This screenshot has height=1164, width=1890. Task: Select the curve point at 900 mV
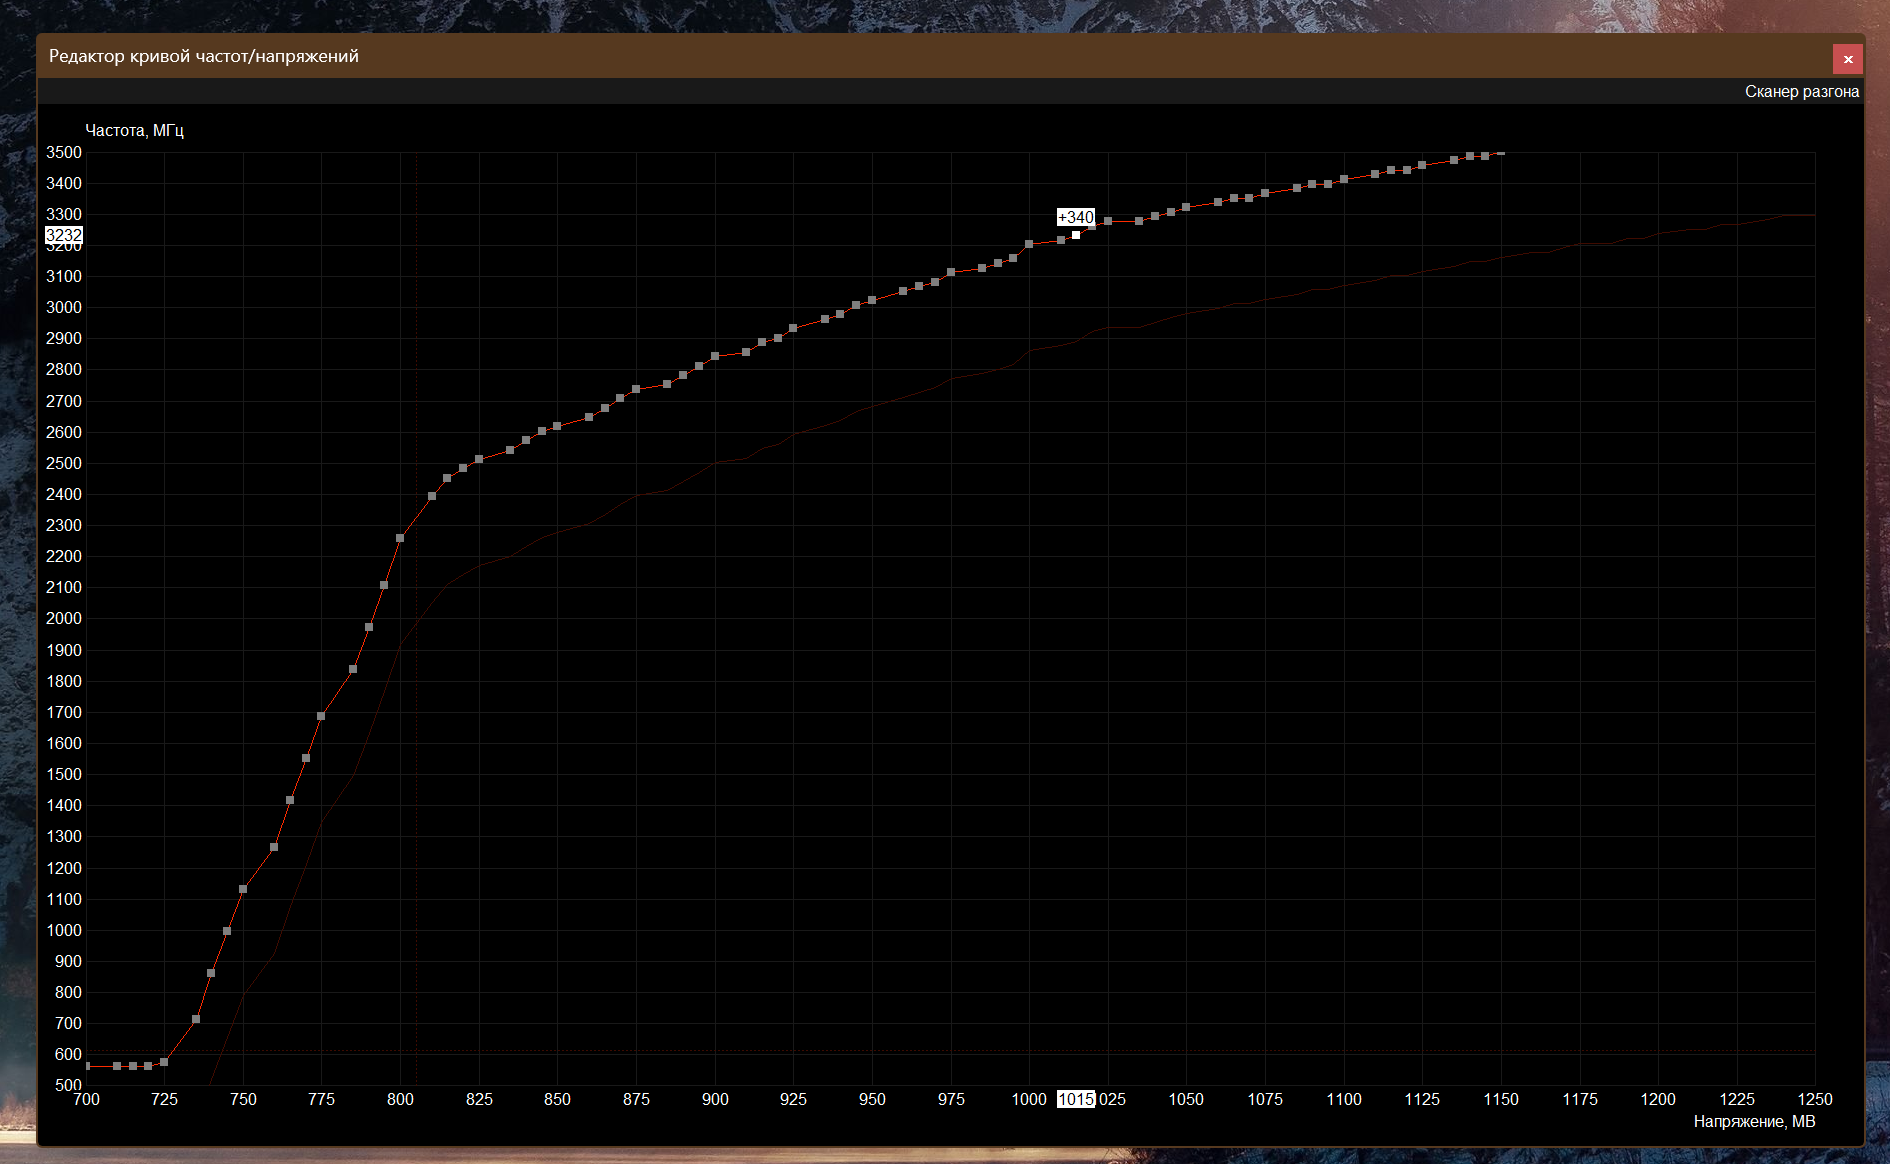715,356
